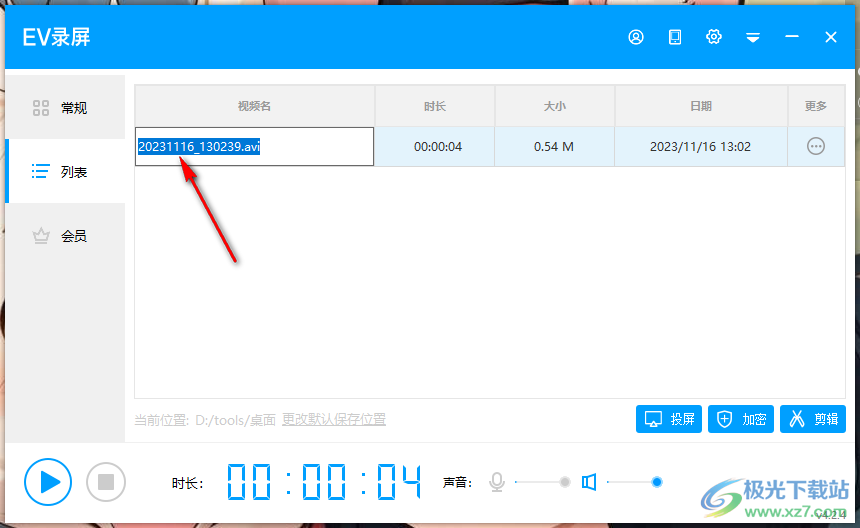
Task: Open the settings gear icon
Action: (714, 37)
